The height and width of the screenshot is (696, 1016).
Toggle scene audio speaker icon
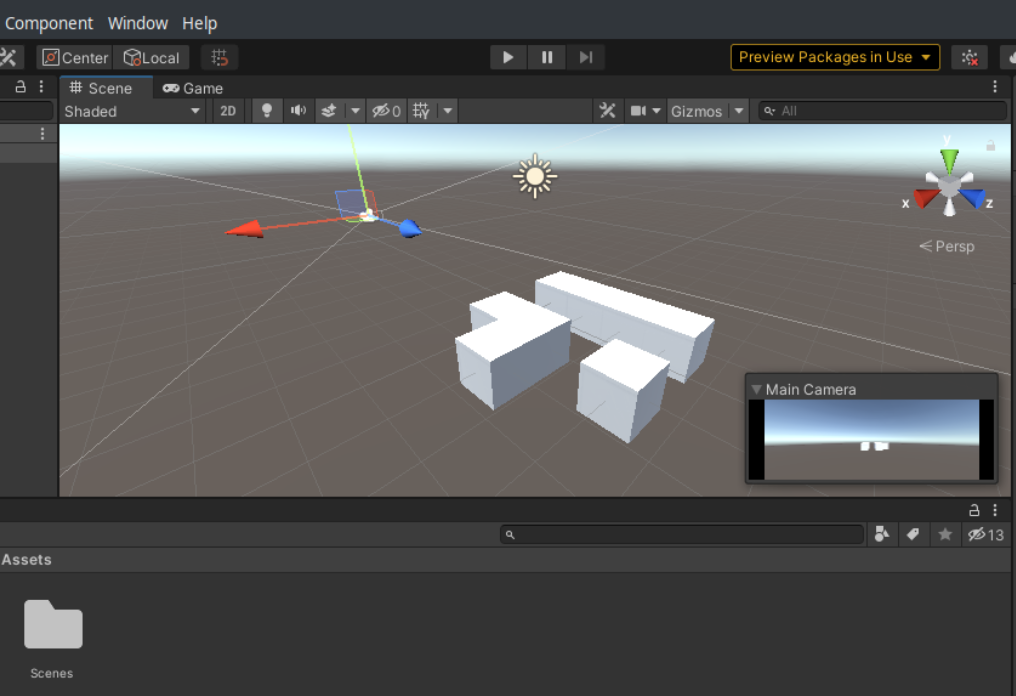point(298,111)
